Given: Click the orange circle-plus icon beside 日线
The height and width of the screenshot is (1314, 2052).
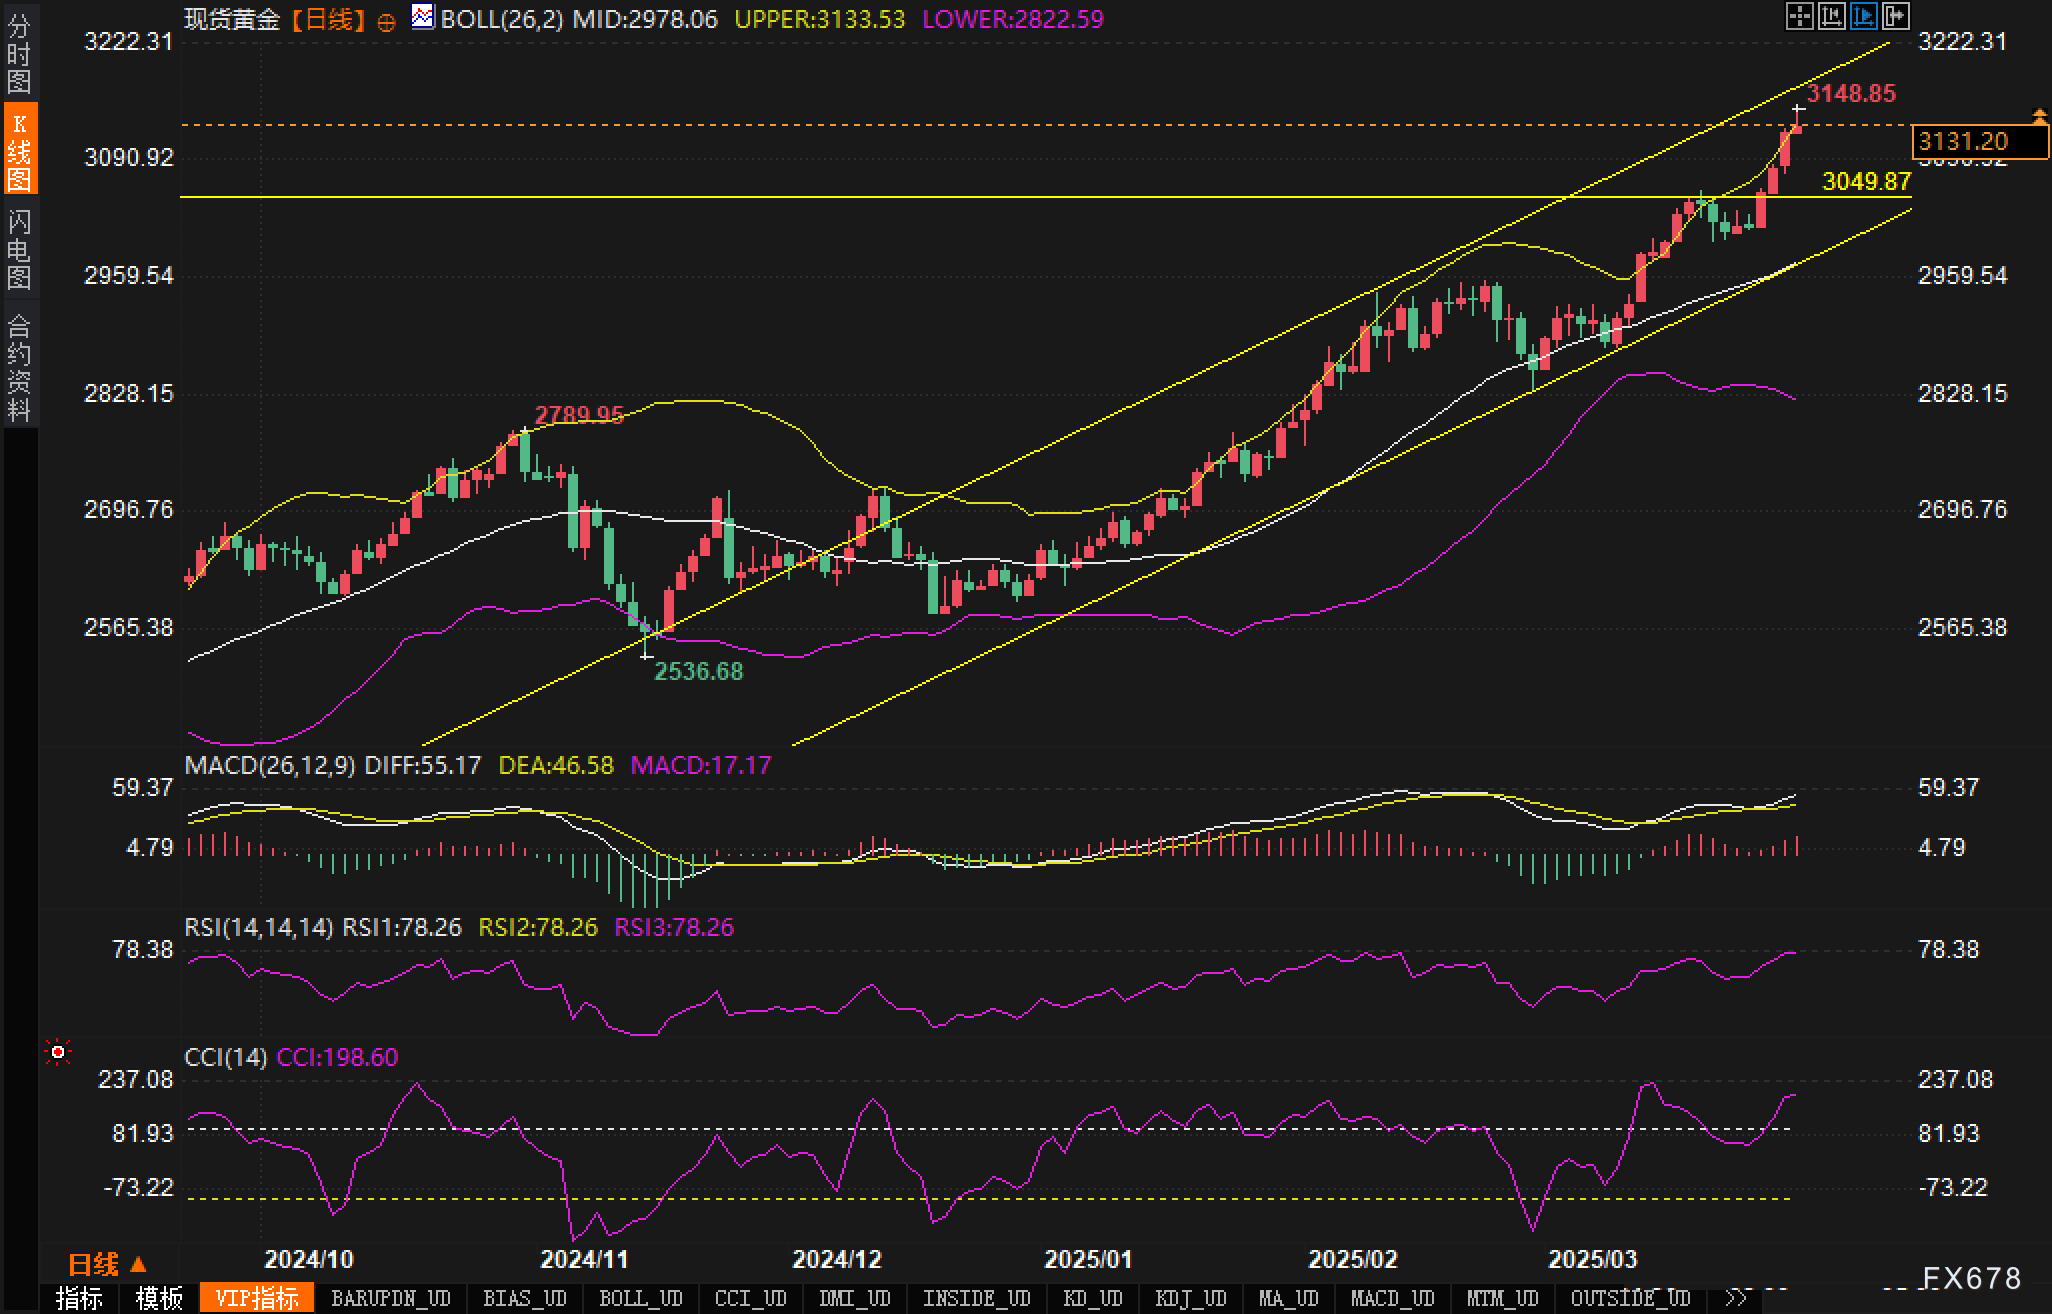Looking at the screenshot, I should click(387, 22).
